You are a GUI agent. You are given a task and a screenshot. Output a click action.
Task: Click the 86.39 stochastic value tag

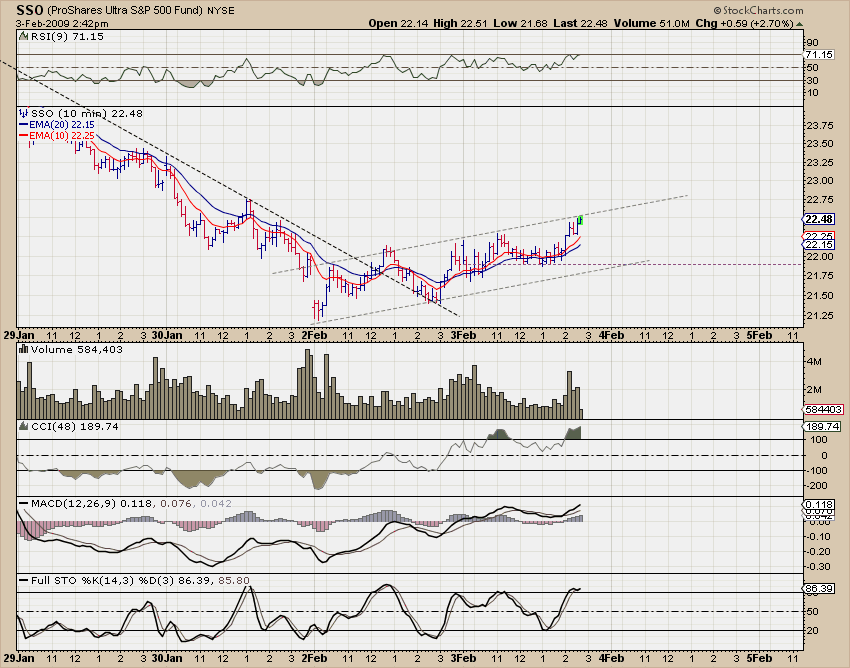tap(819, 588)
